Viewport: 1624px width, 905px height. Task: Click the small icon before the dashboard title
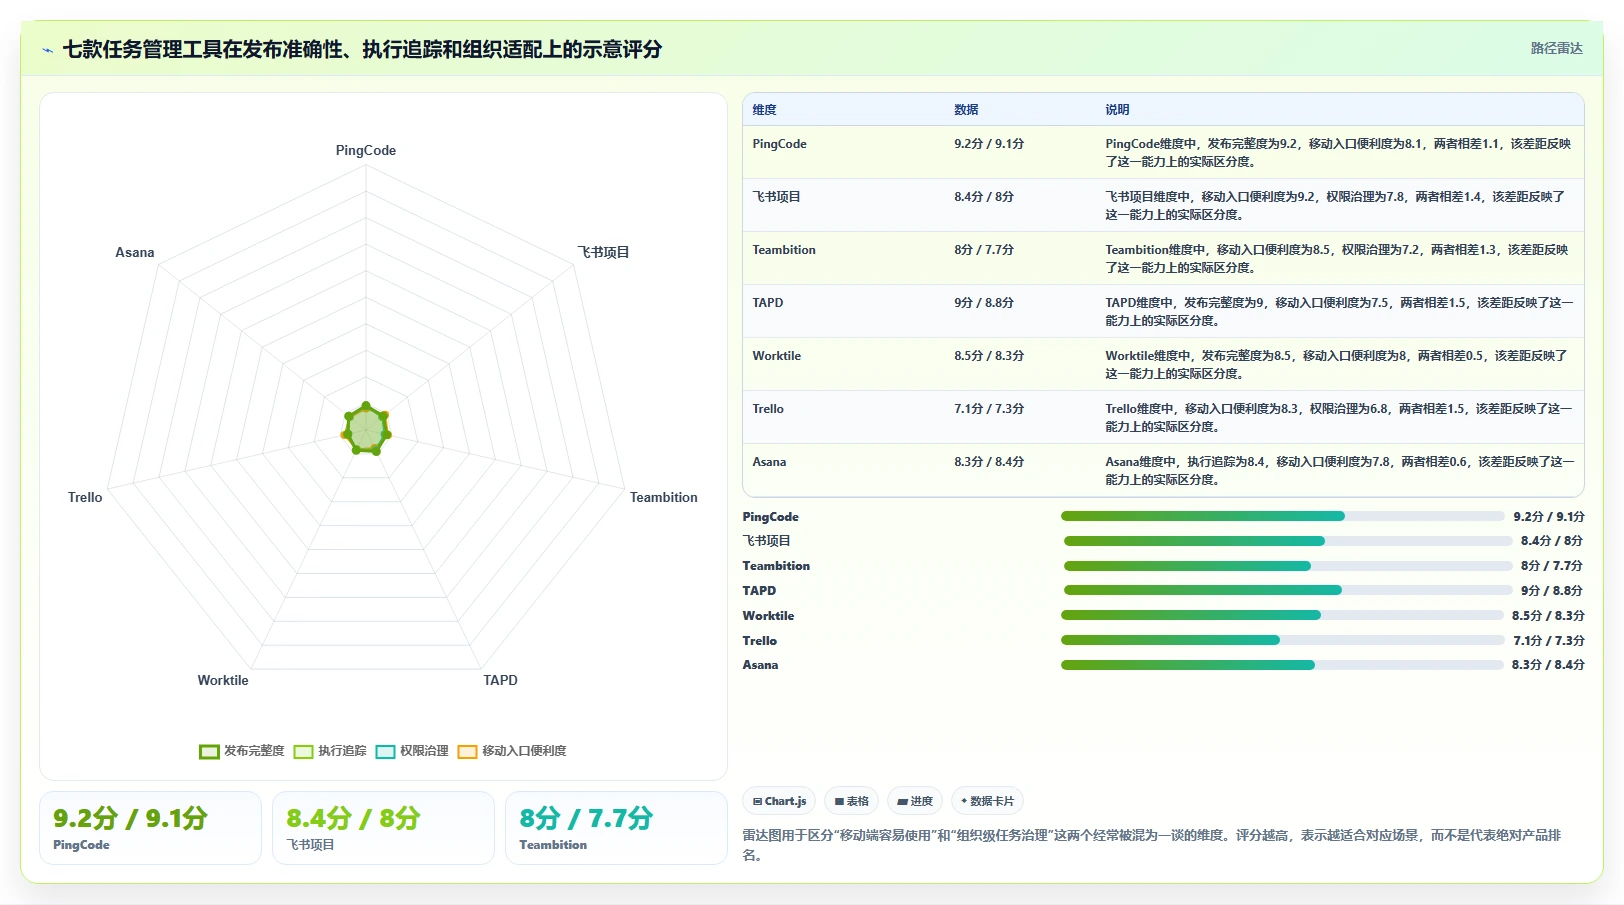47,50
